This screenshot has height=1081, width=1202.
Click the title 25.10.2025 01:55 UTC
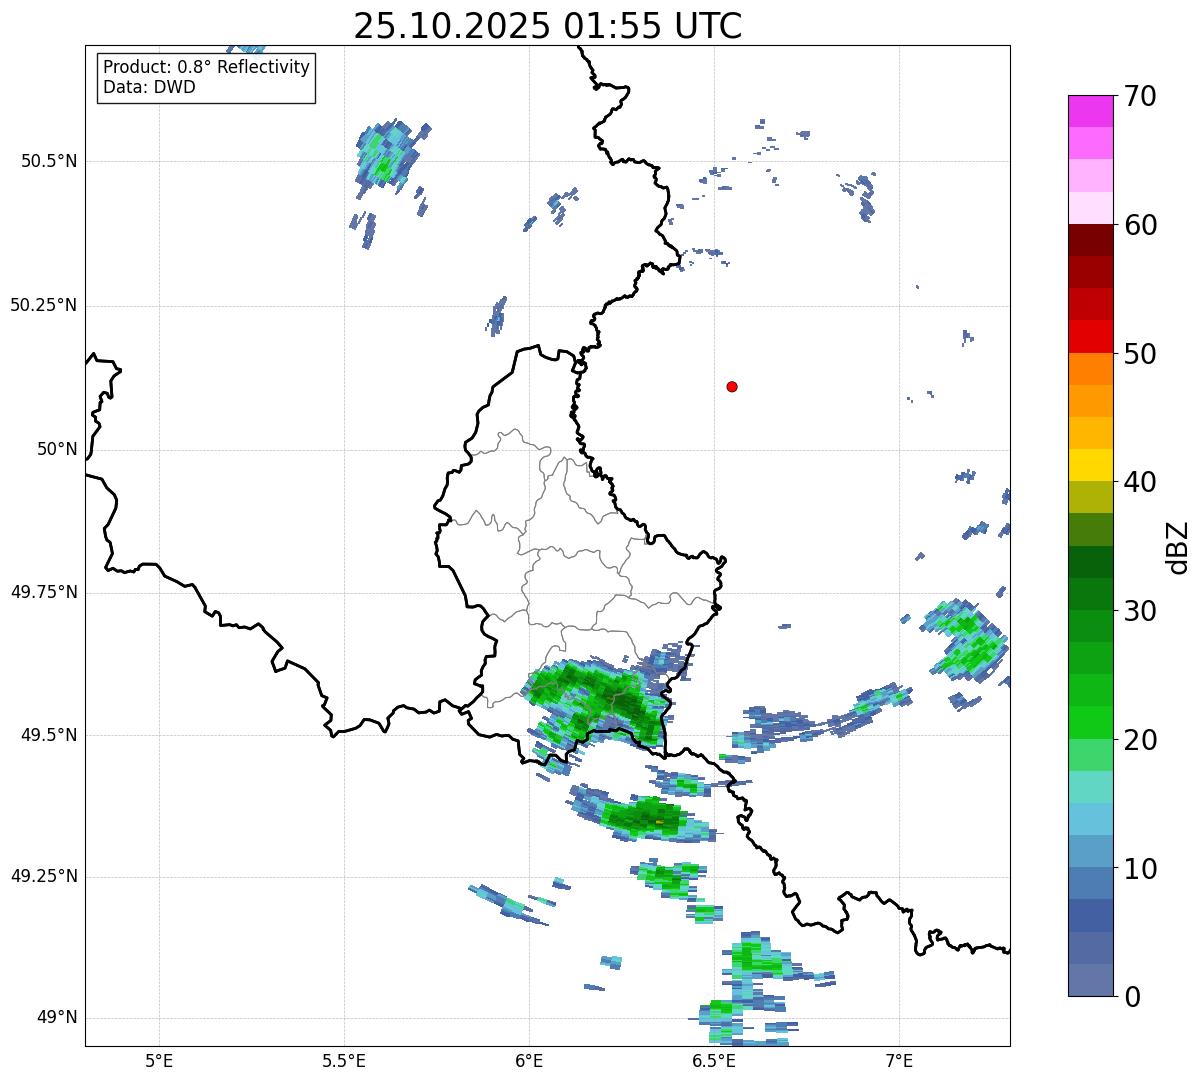(x=548, y=26)
